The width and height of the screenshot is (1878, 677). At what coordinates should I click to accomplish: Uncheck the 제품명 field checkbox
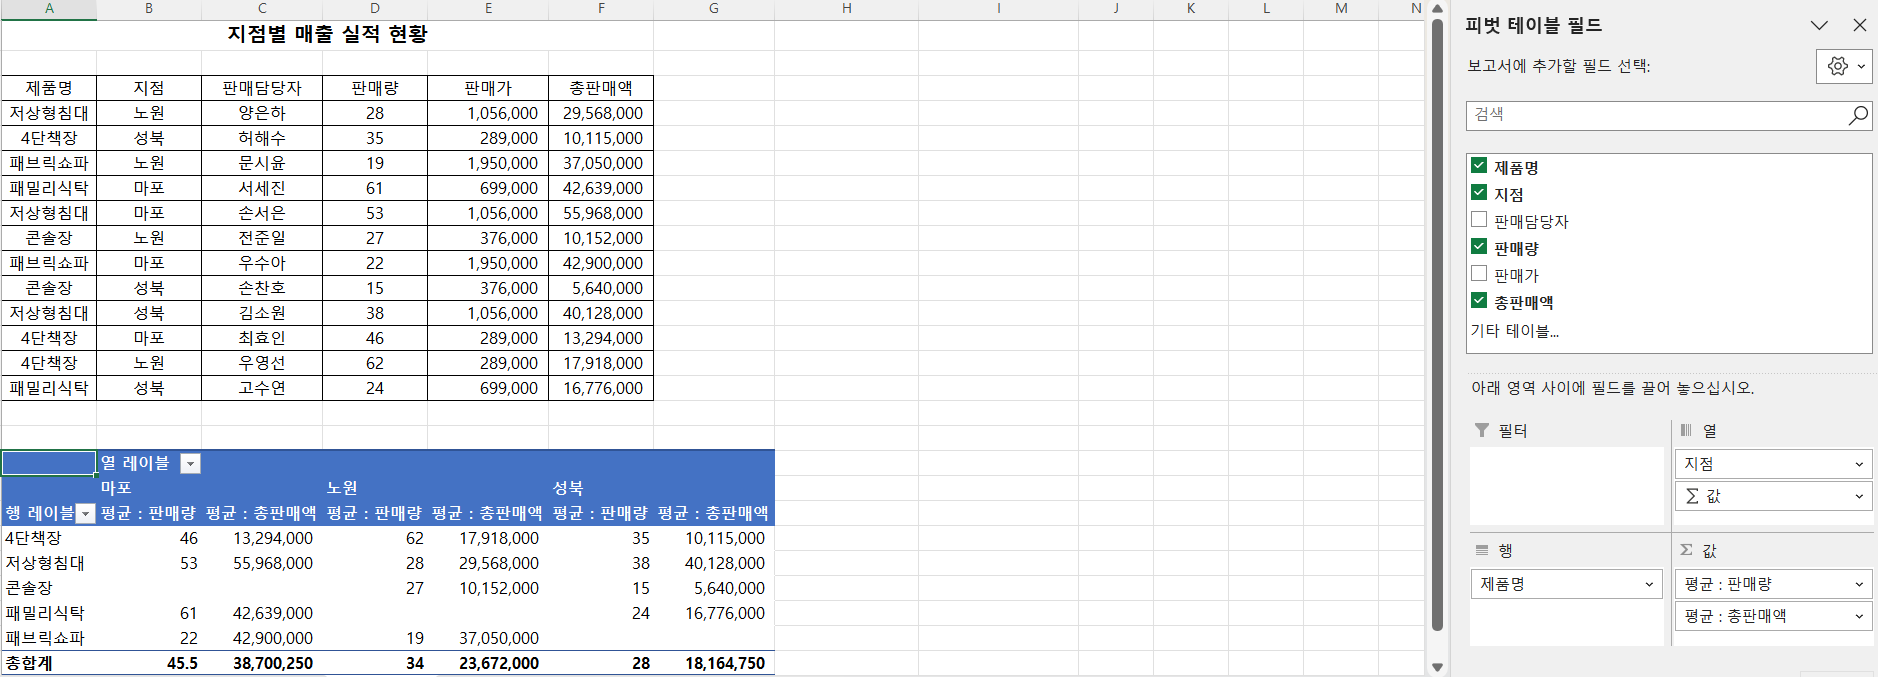(1479, 166)
